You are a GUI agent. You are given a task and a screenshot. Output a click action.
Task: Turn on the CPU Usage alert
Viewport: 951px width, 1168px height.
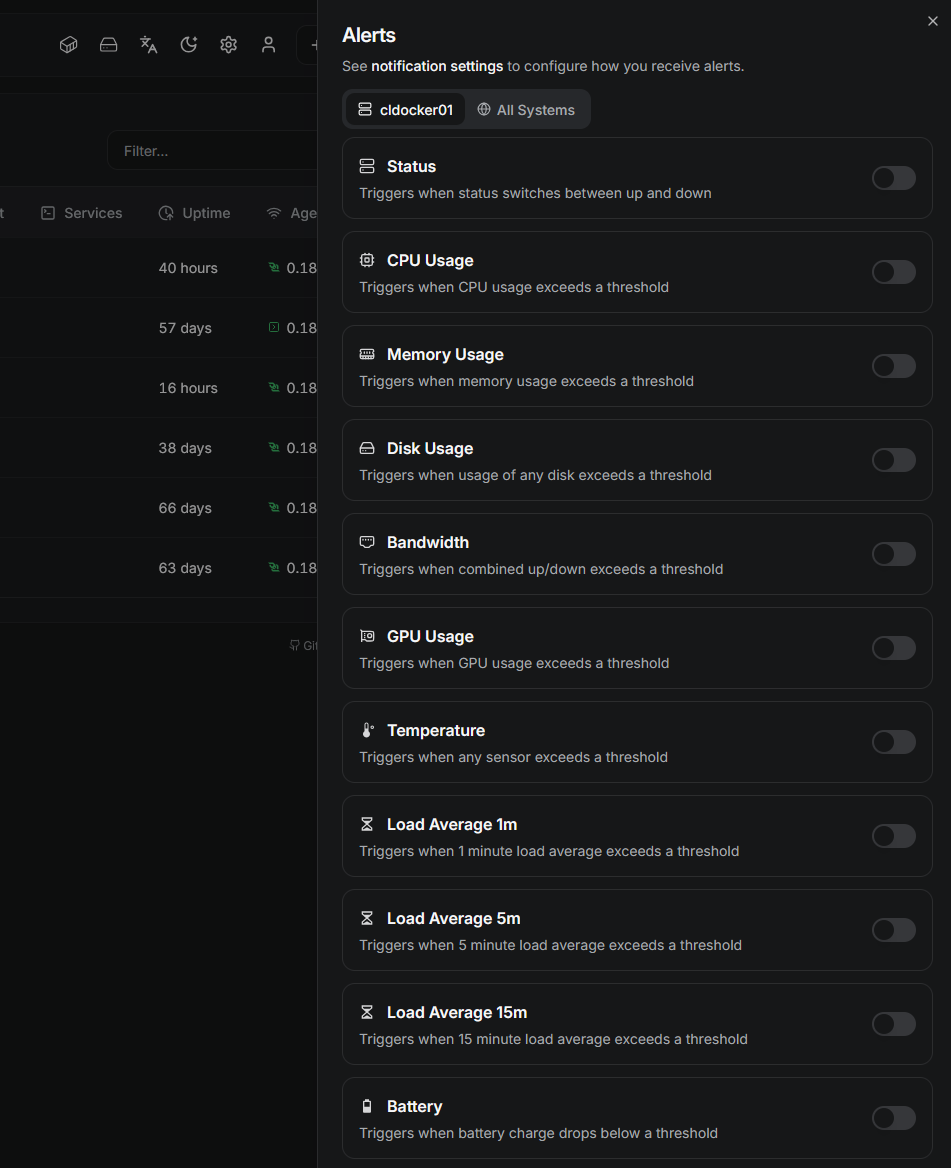(893, 272)
